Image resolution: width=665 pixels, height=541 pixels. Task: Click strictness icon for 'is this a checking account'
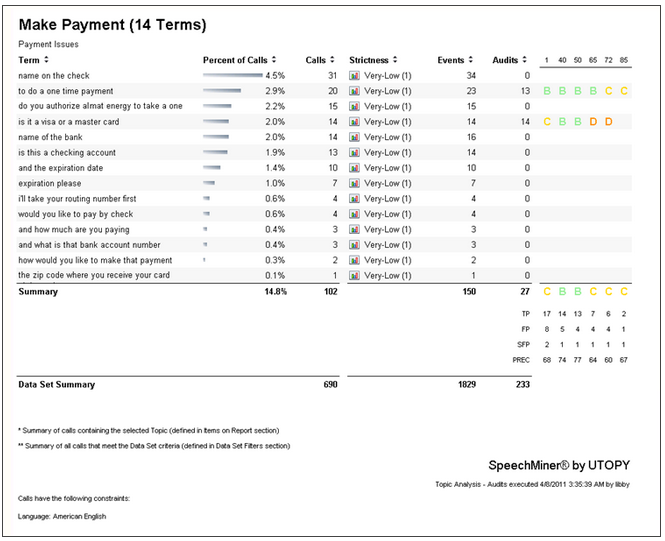point(354,153)
